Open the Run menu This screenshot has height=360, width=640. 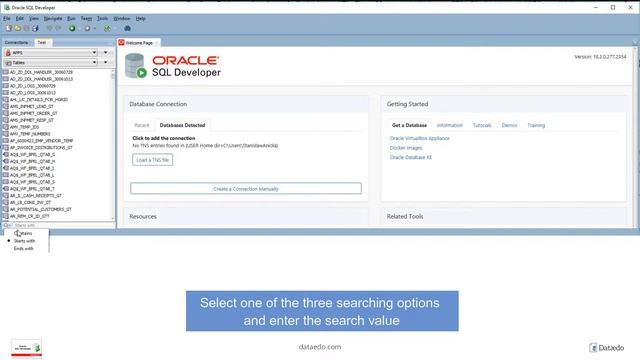point(71,18)
